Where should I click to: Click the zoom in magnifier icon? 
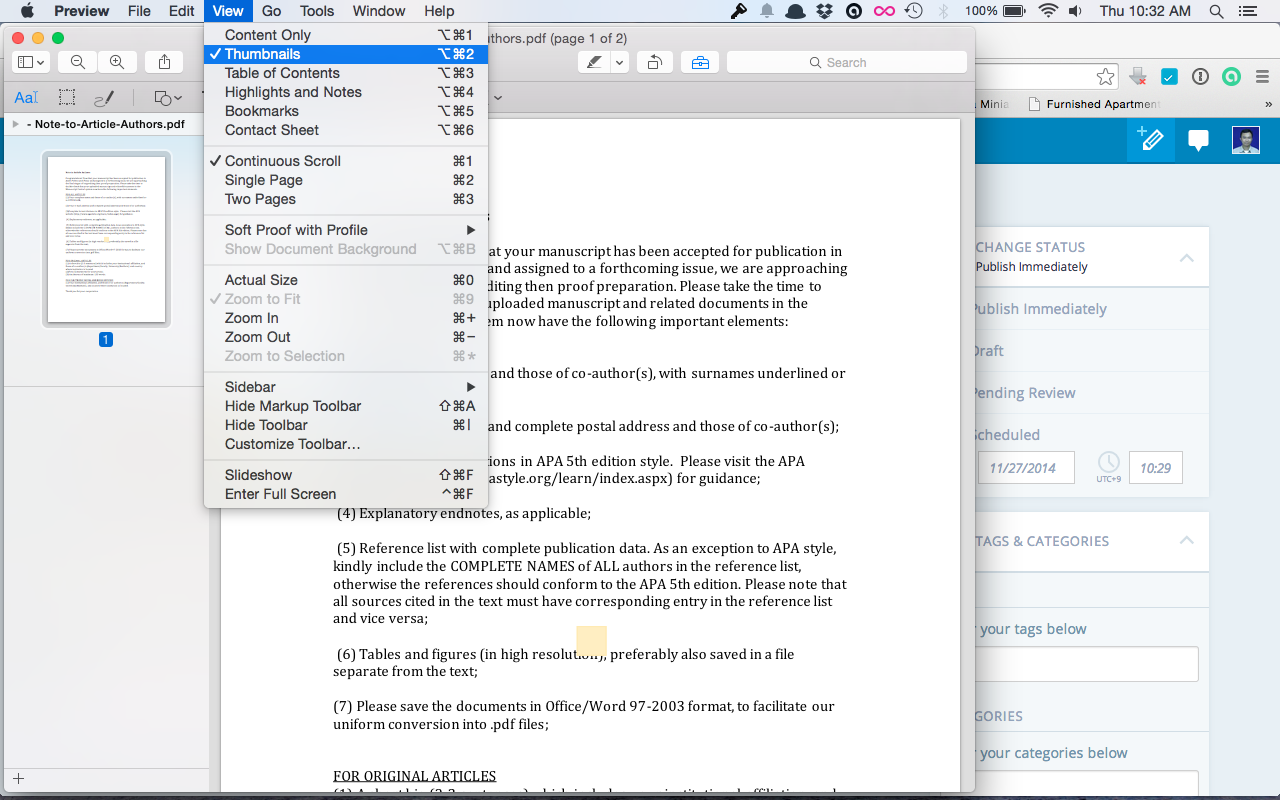(x=117, y=62)
